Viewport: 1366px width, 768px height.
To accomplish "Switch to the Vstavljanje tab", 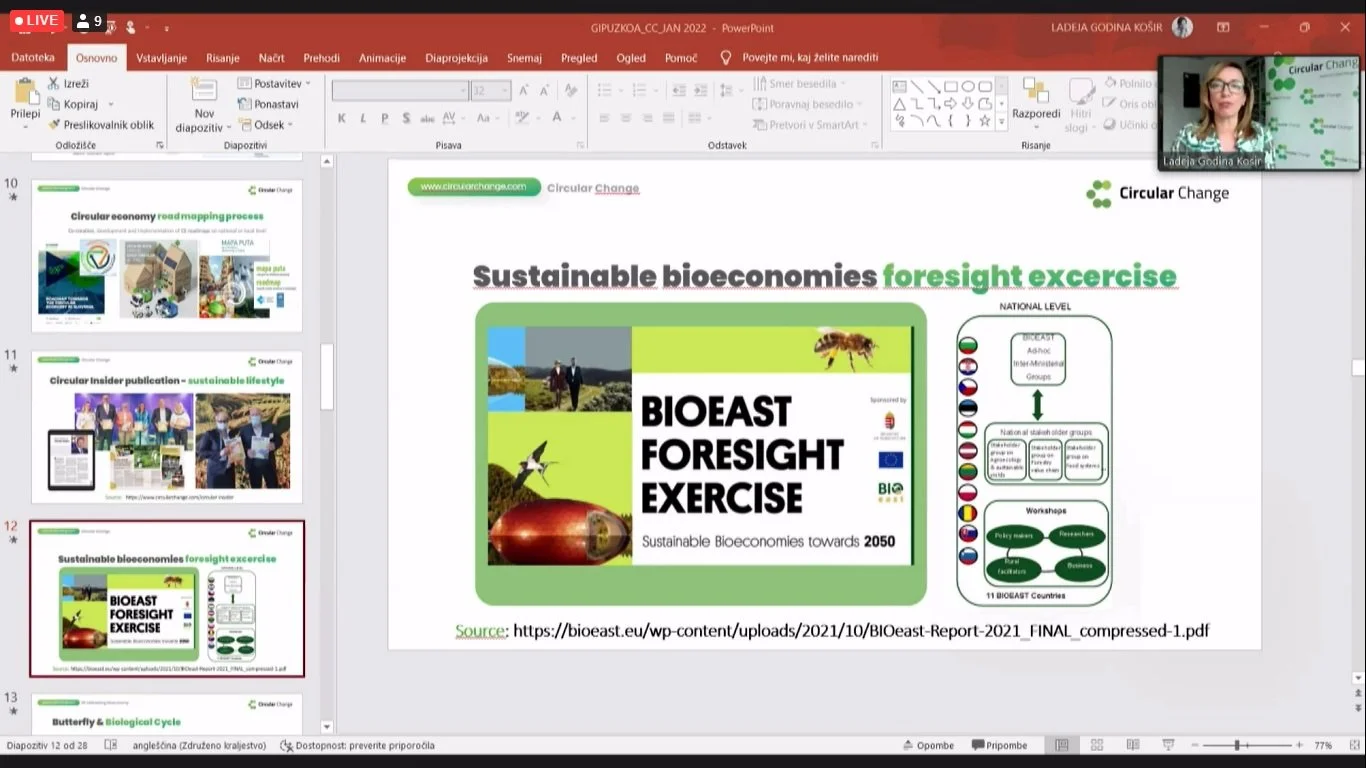I will pyautogui.click(x=161, y=58).
